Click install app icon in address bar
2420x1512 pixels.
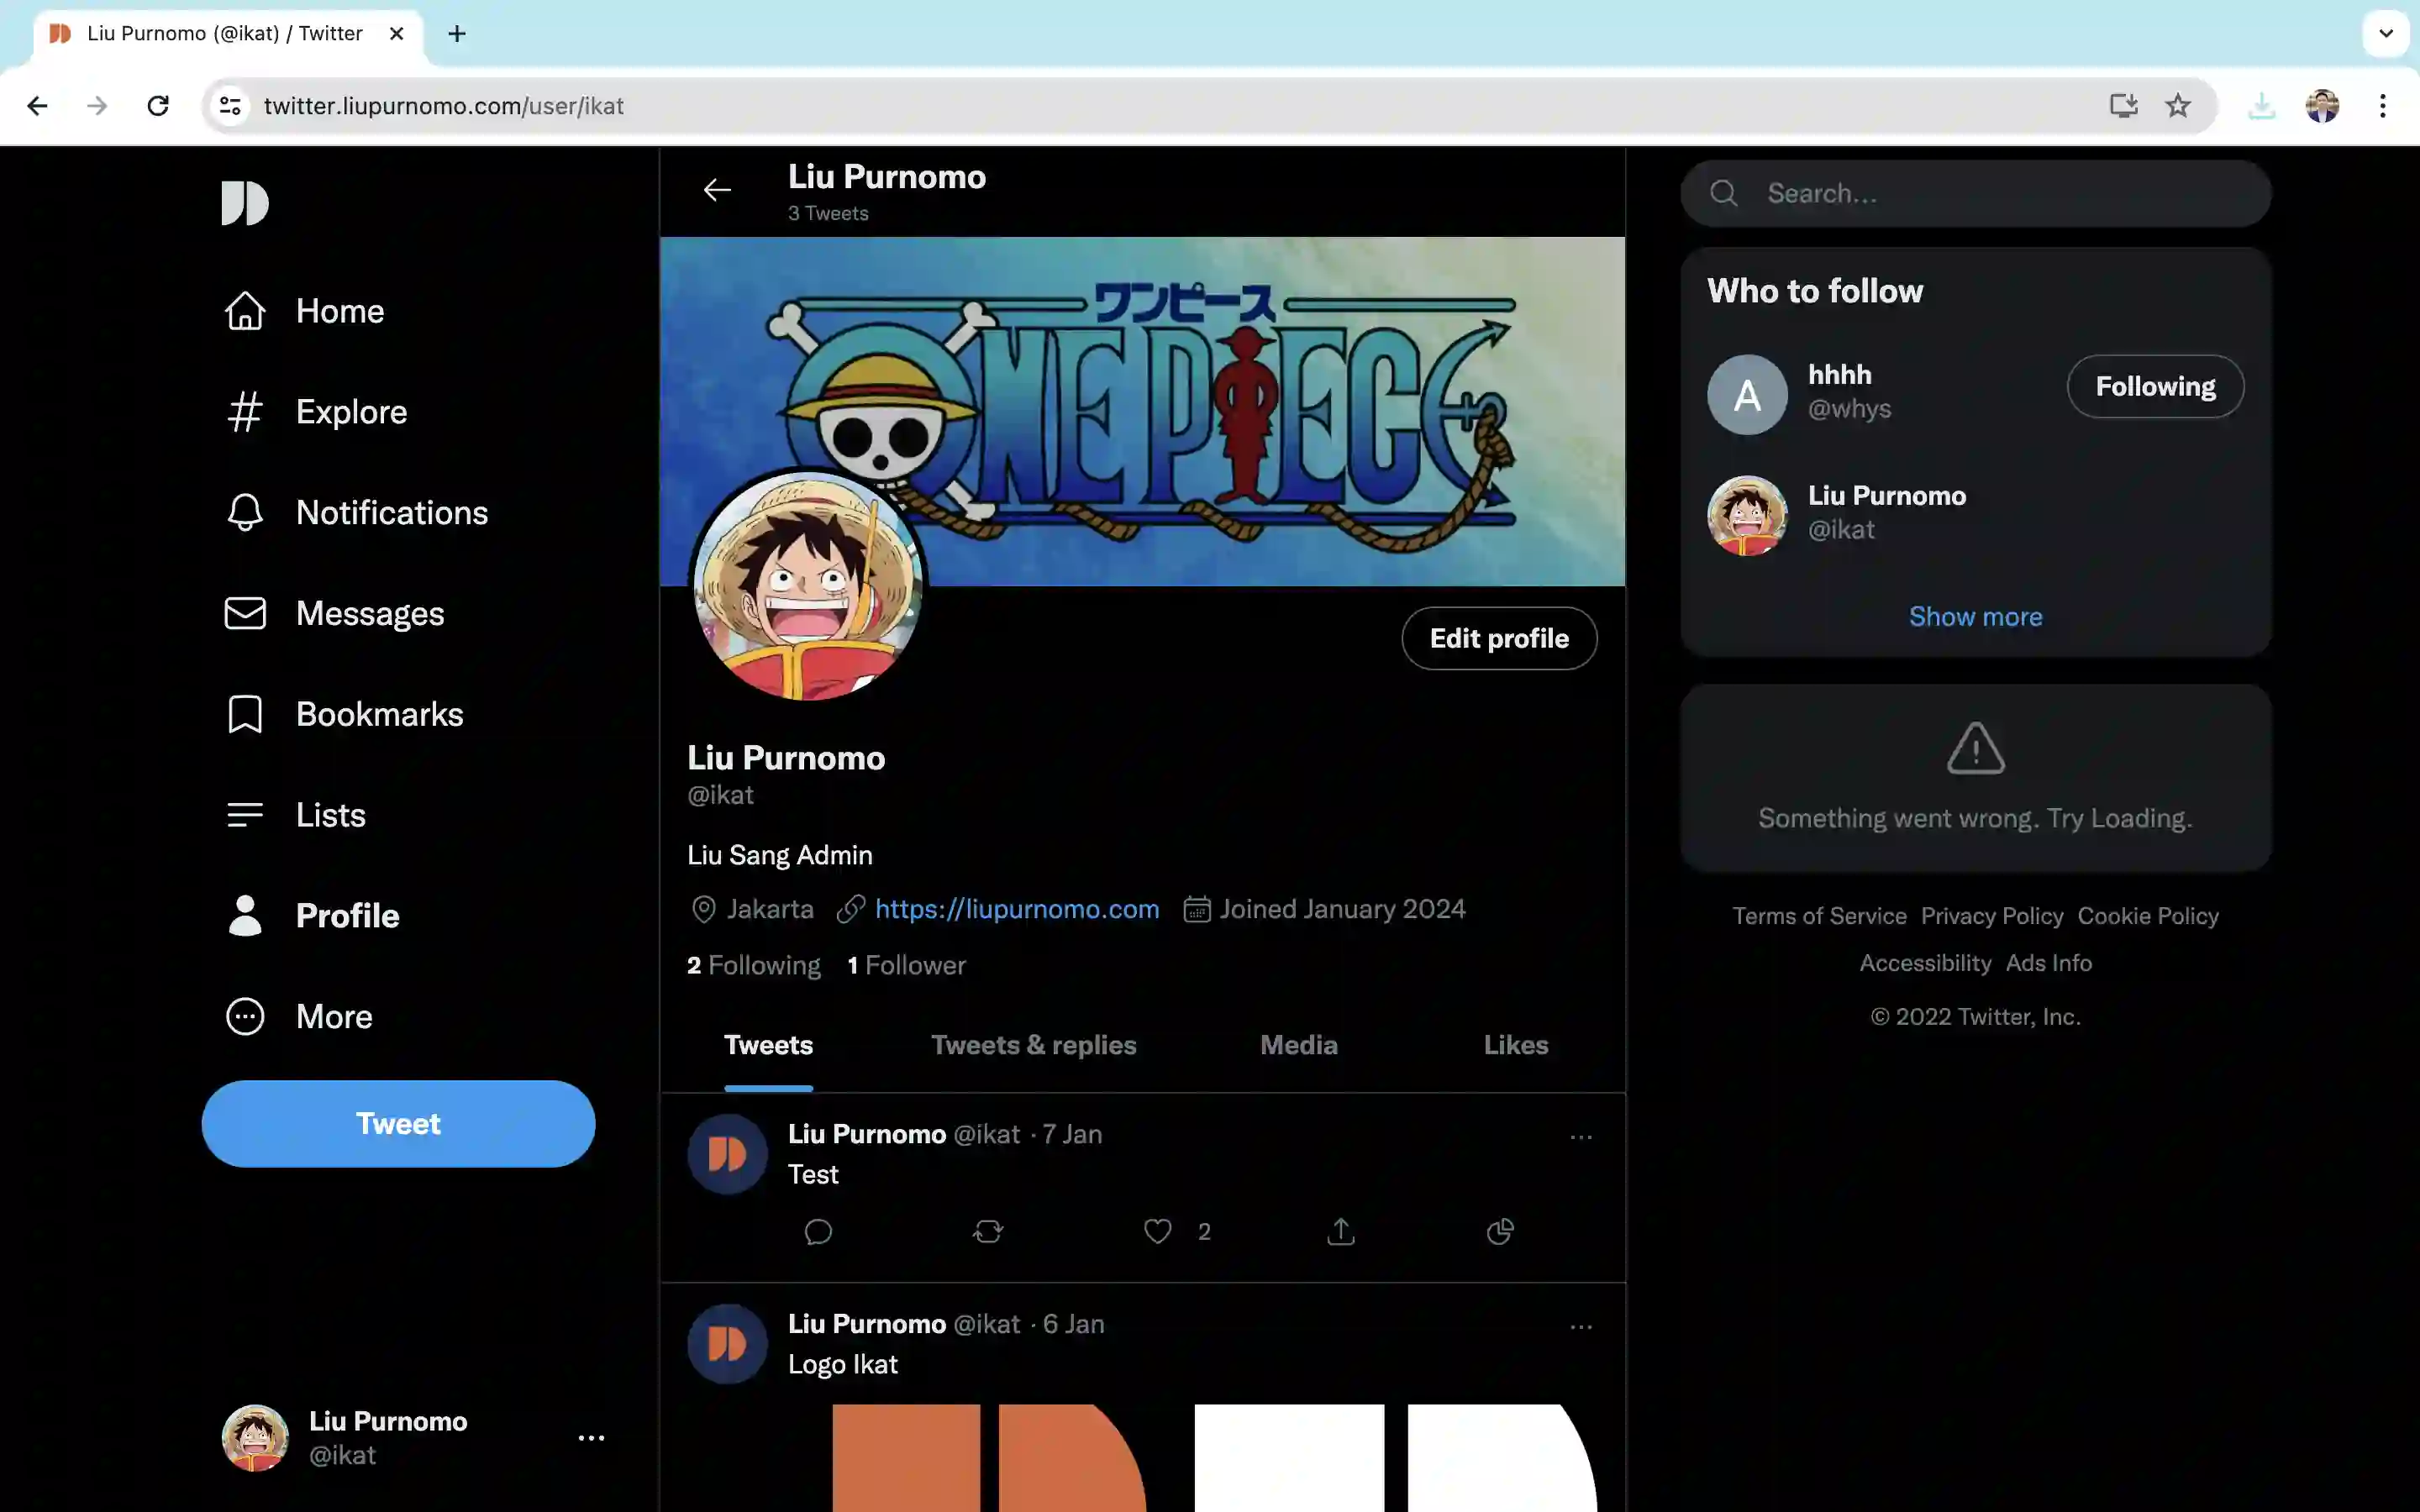[x=2123, y=106]
